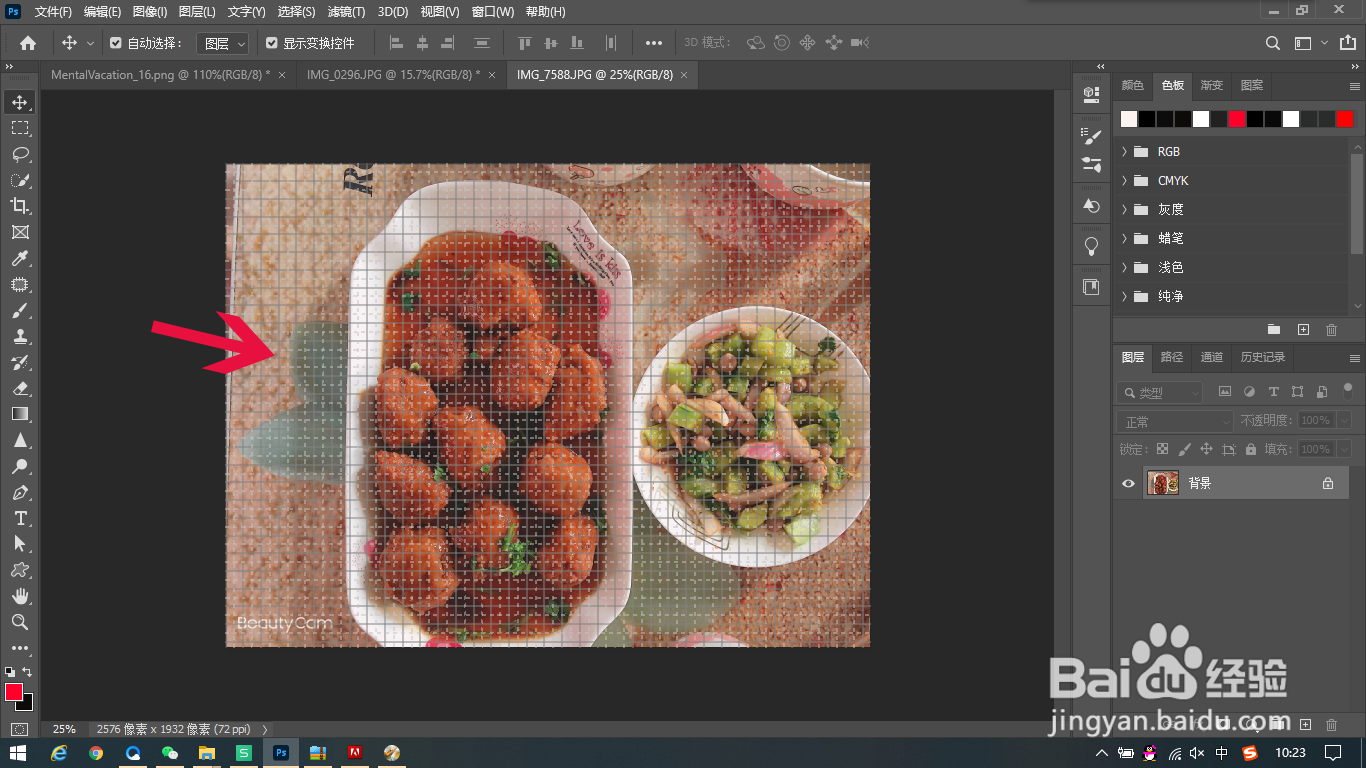The height and width of the screenshot is (768, 1366).
Task: Open the 图层 auto-select dropdown
Action: (221, 43)
